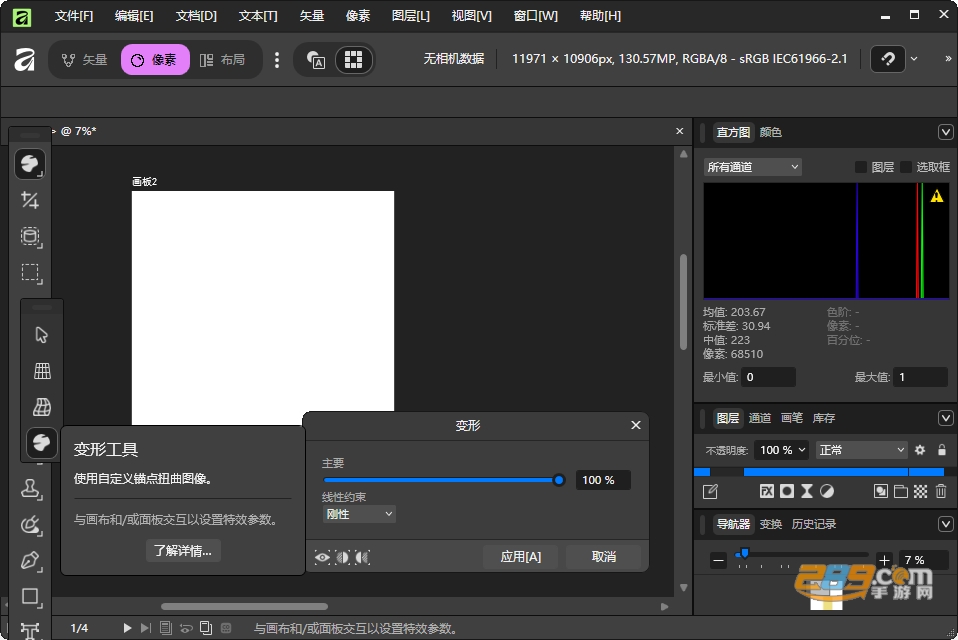Select the rectangular marquee selection tool
The image size is (958, 640).
(31, 273)
